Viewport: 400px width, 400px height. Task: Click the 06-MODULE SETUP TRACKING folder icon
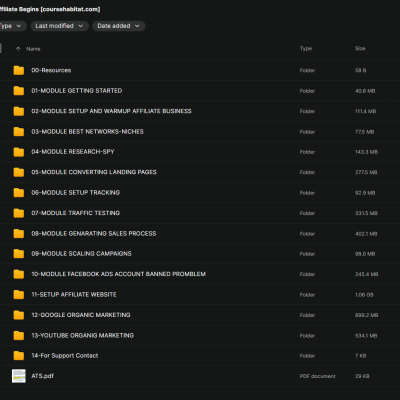click(x=19, y=192)
